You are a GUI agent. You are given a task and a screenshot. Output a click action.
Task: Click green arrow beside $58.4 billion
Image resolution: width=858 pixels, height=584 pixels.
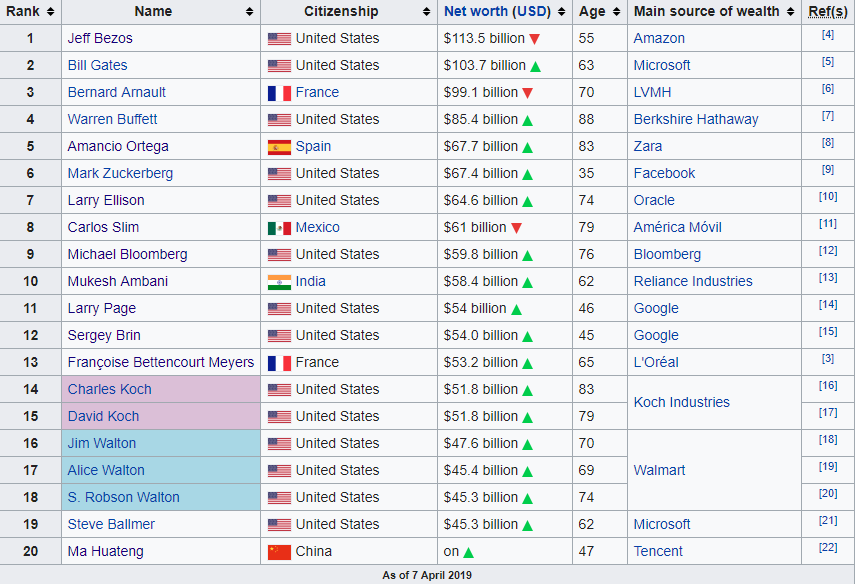pos(527,282)
